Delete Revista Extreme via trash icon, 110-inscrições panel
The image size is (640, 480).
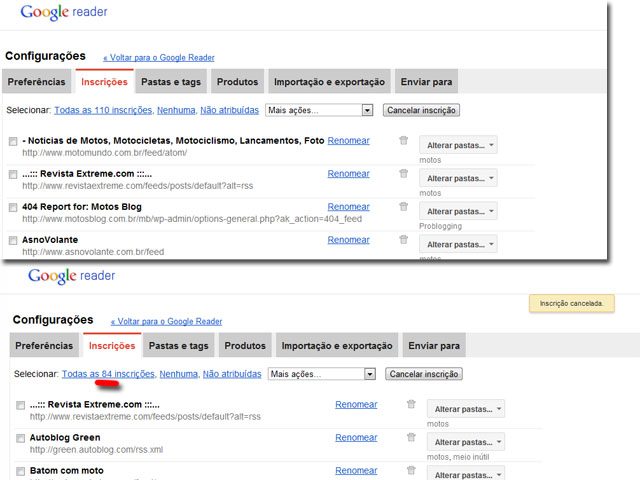(403, 173)
